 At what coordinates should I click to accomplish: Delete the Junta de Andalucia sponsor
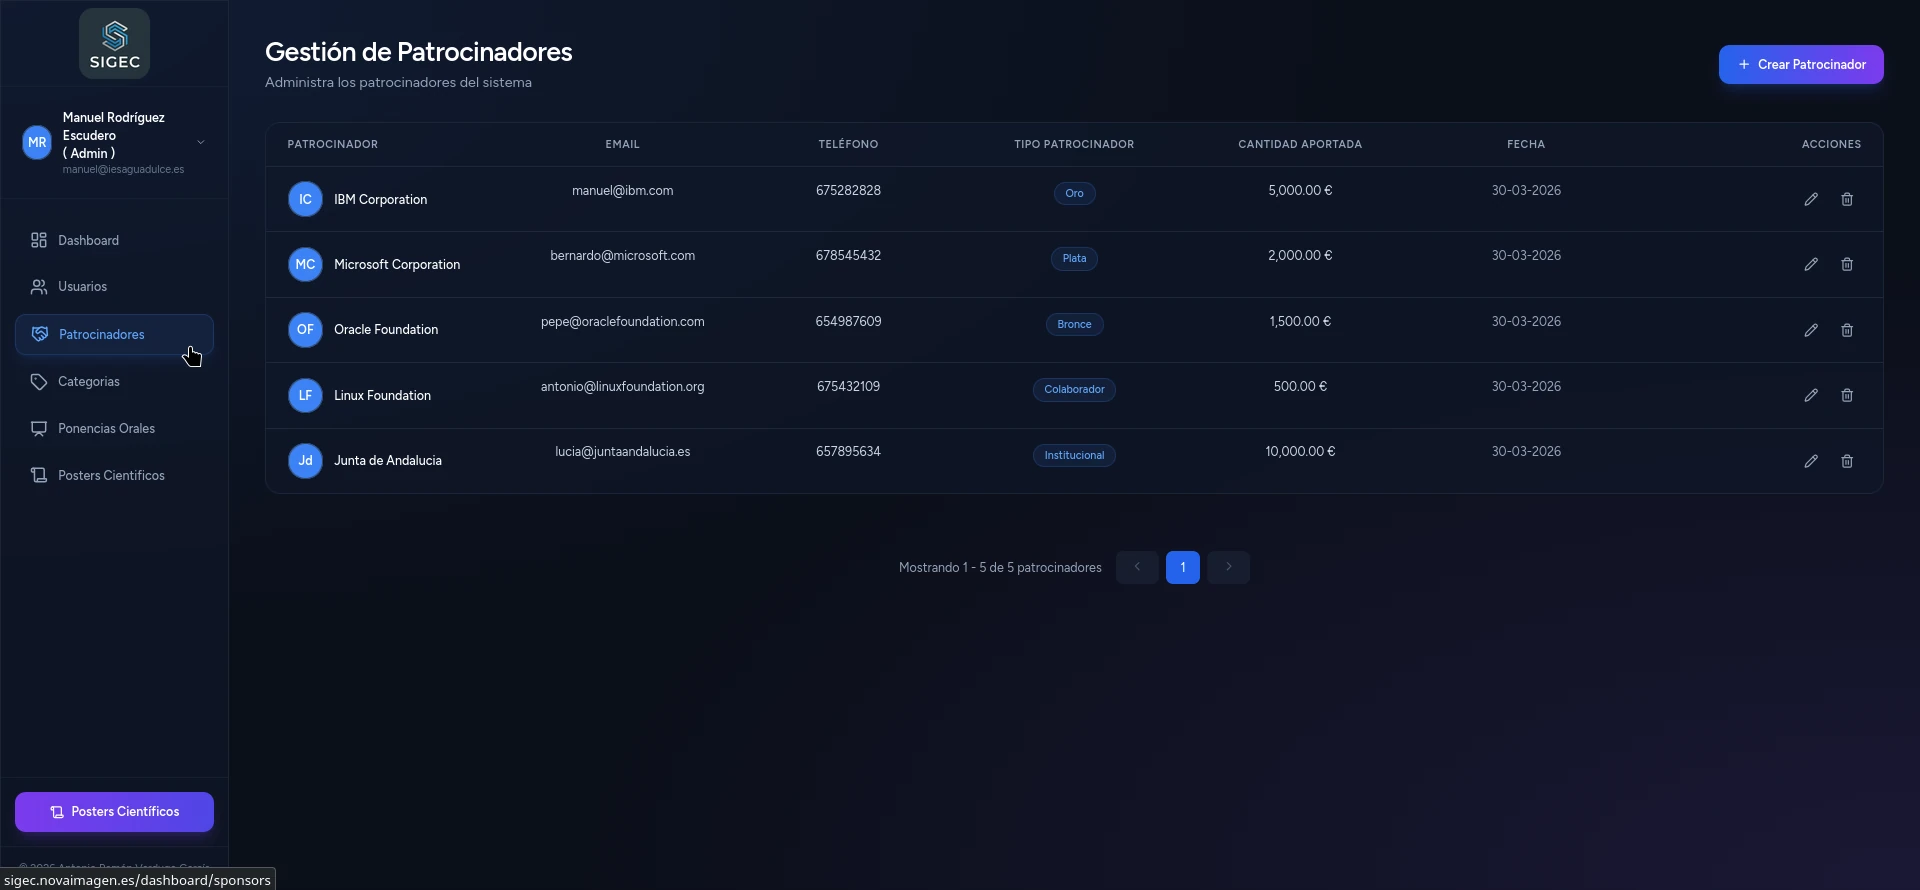pyautogui.click(x=1846, y=461)
